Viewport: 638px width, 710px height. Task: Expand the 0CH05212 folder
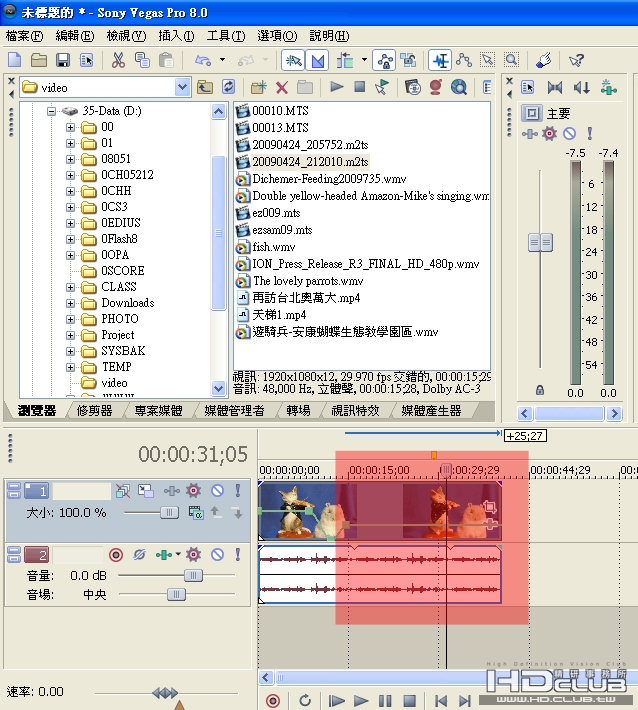(x=70, y=175)
